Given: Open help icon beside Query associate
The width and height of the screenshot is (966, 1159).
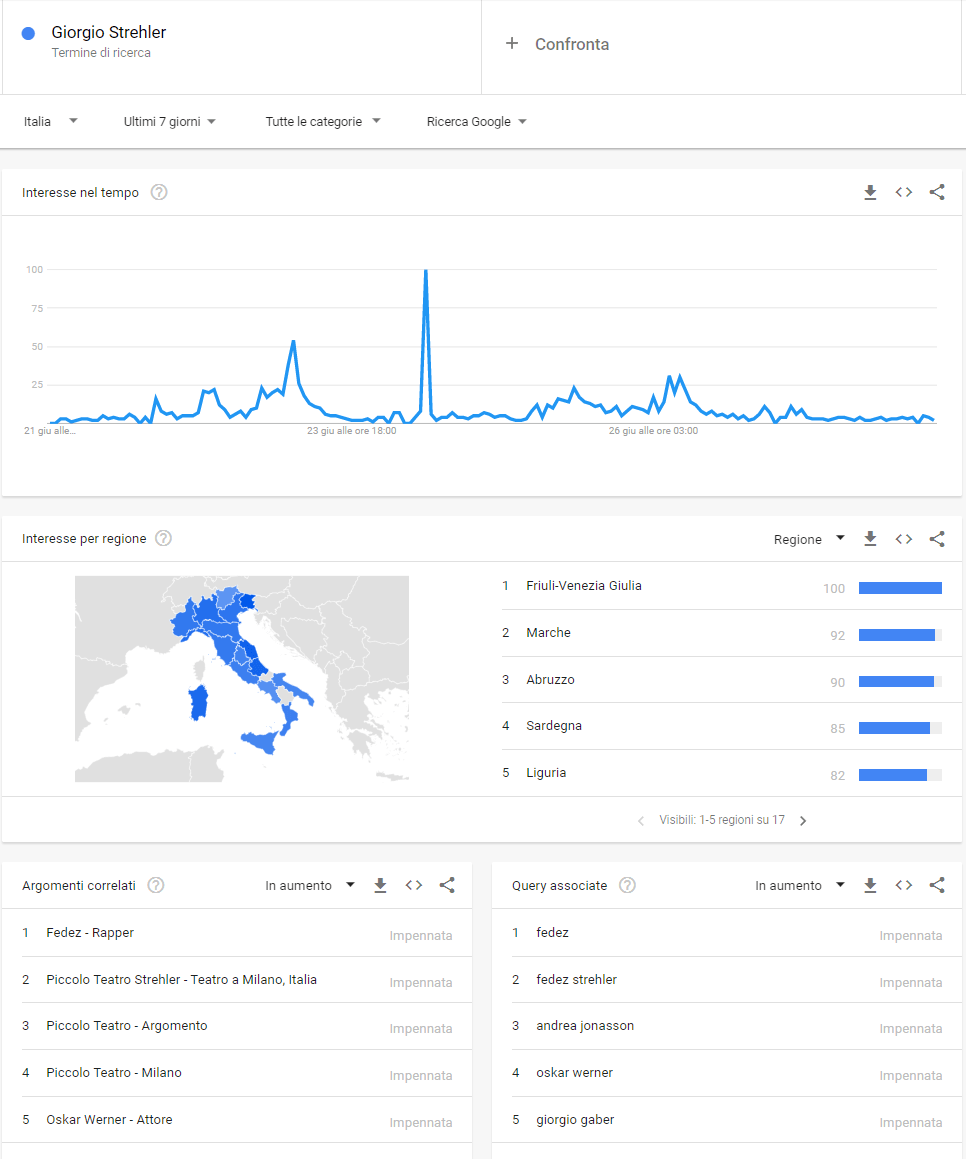Looking at the screenshot, I should 627,885.
